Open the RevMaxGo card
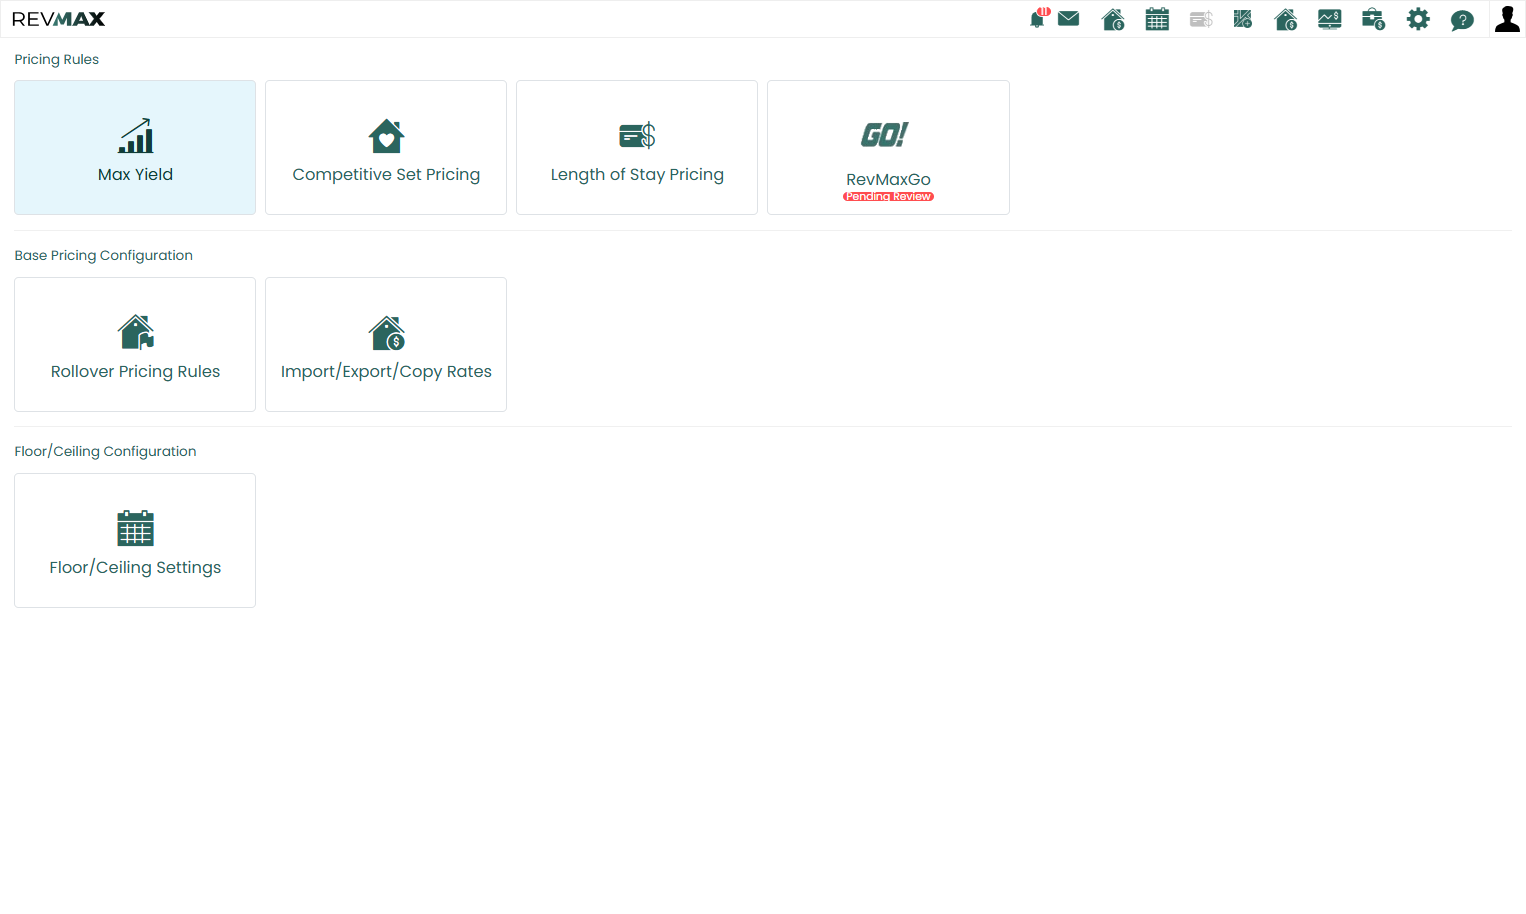 888,147
